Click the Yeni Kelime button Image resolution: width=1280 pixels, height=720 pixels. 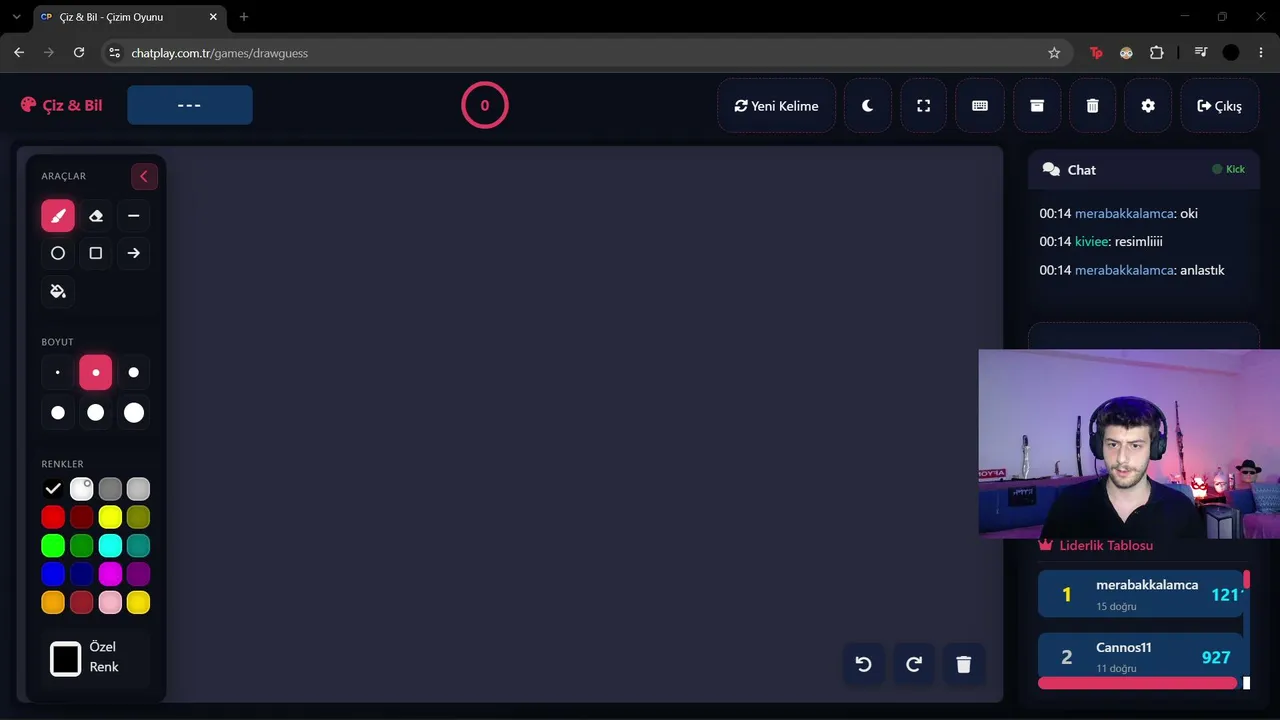(x=777, y=106)
